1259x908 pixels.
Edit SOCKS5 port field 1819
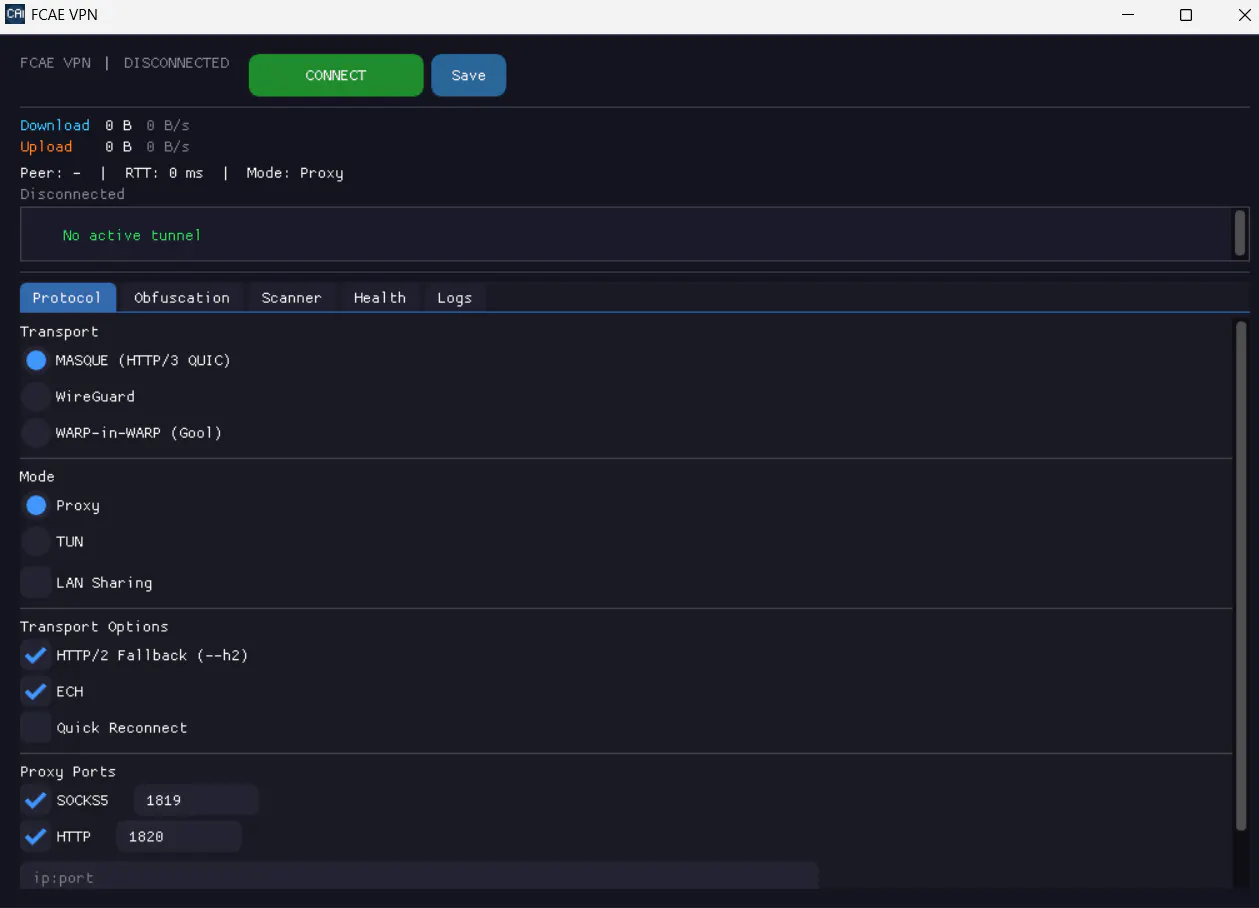pos(196,800)
